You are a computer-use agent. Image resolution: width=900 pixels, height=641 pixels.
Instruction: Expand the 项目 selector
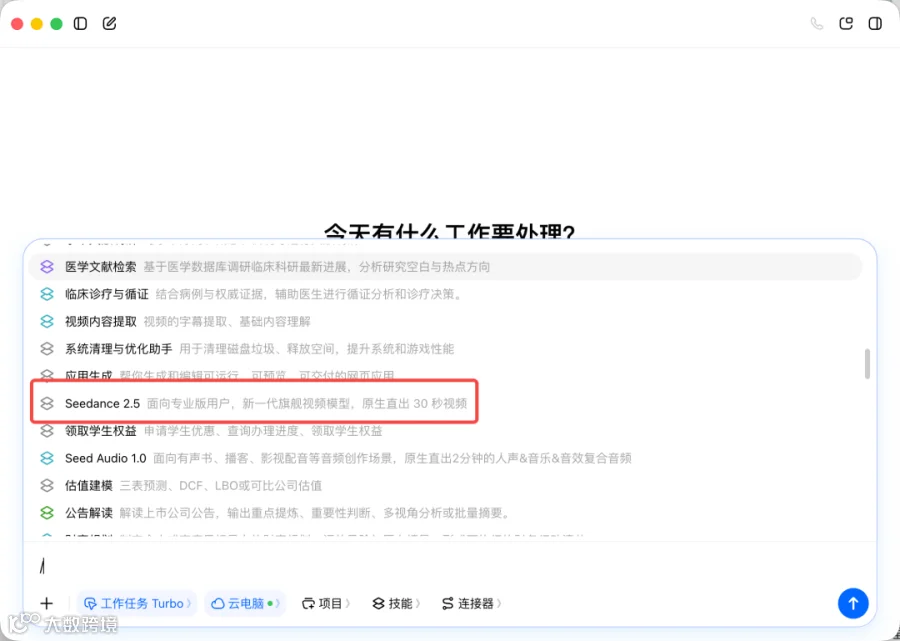tap(325, 603)
